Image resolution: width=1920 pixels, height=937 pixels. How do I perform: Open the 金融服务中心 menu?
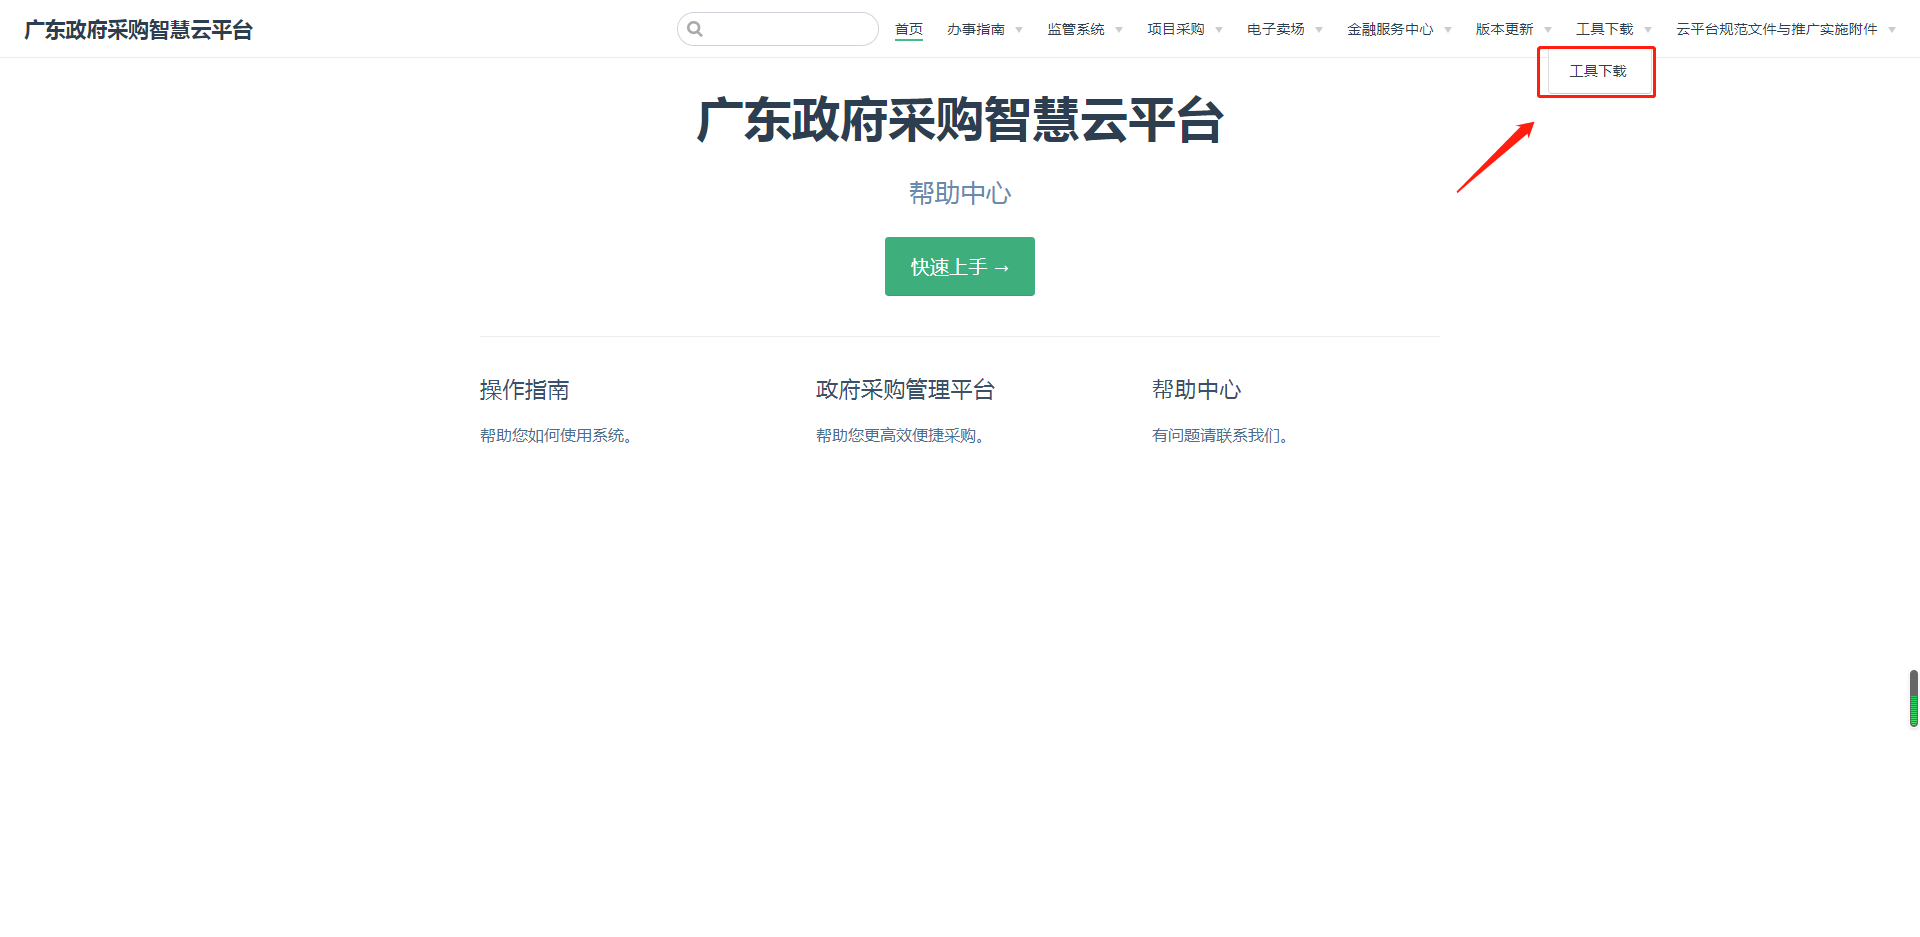1390,29
